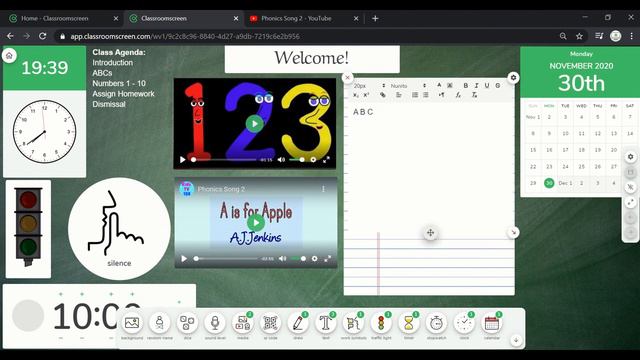640x360 pixels.
Task: Open the media widget tool
Action: 243,323
